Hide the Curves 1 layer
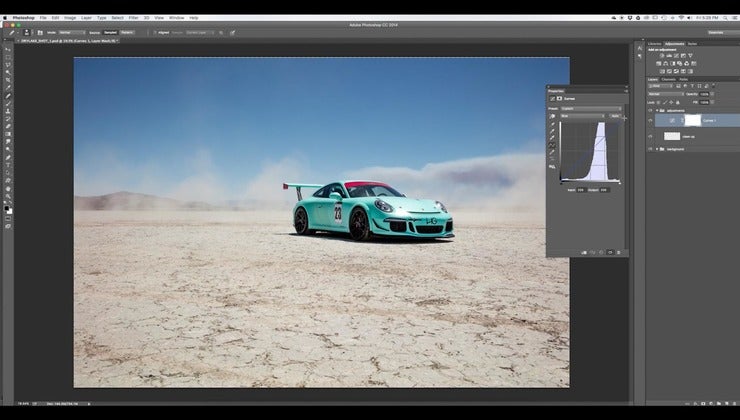 tap(650, 120)
